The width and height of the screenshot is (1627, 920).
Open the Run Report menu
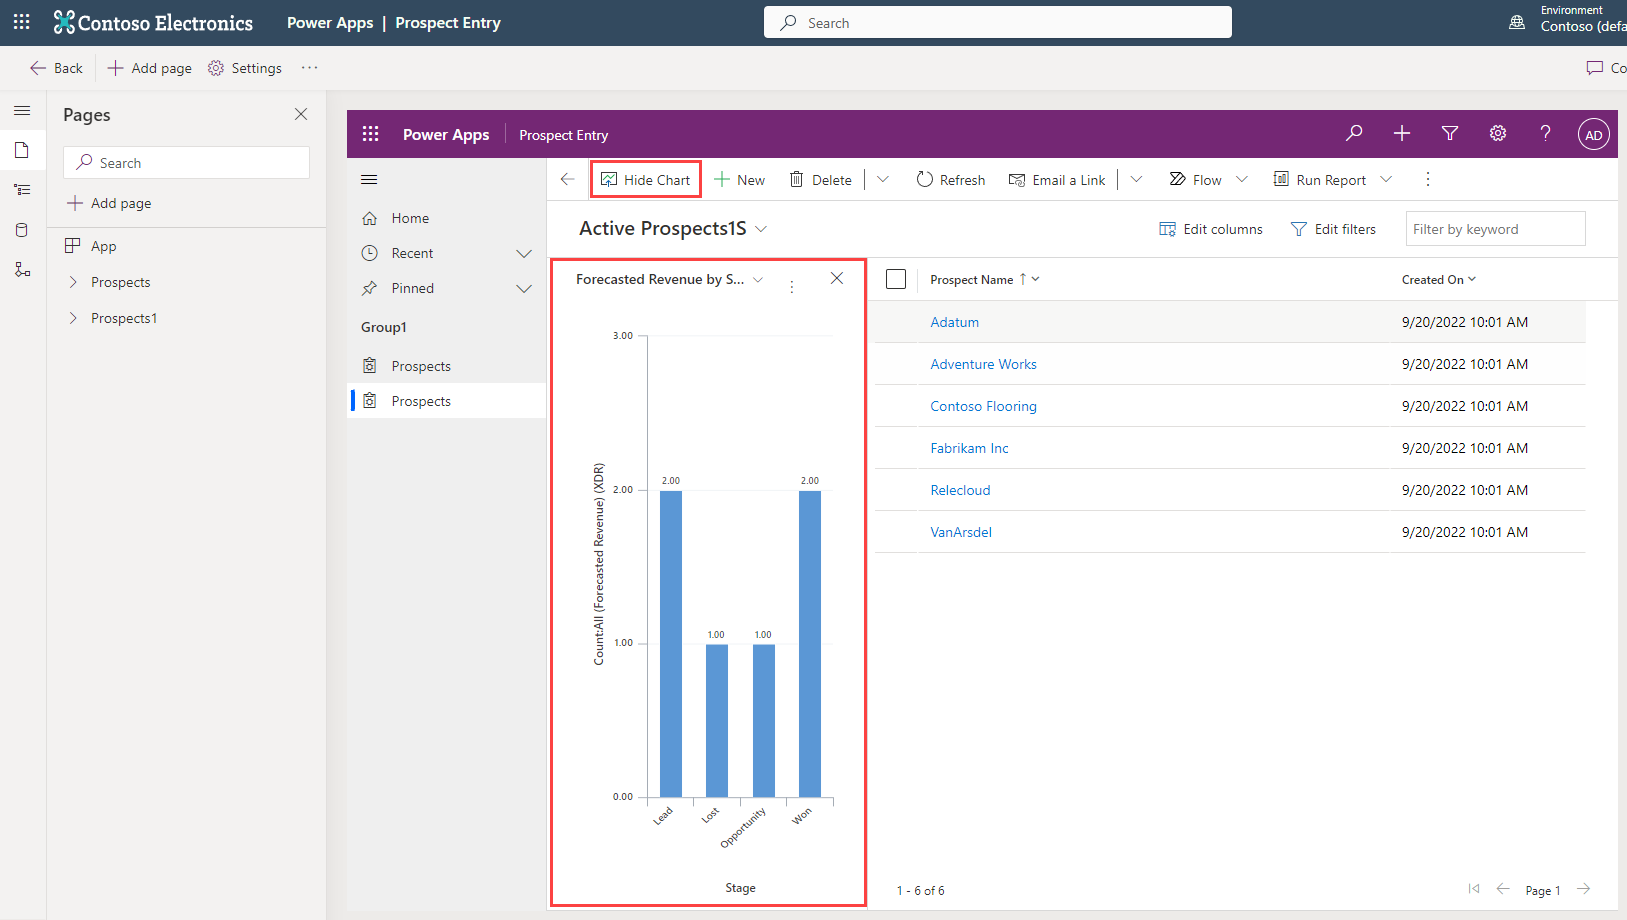point(1332,180)
